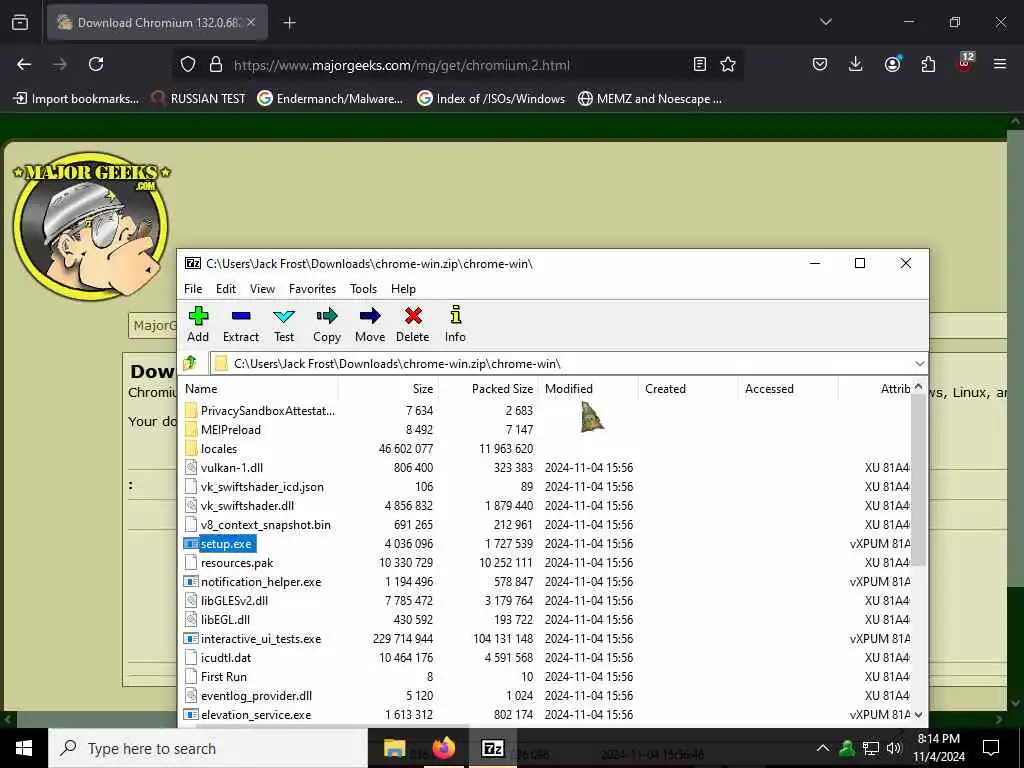Click the tracking protection shield icon
Image resolution: width=1024 pixels, height=768 pixels.
188,64
